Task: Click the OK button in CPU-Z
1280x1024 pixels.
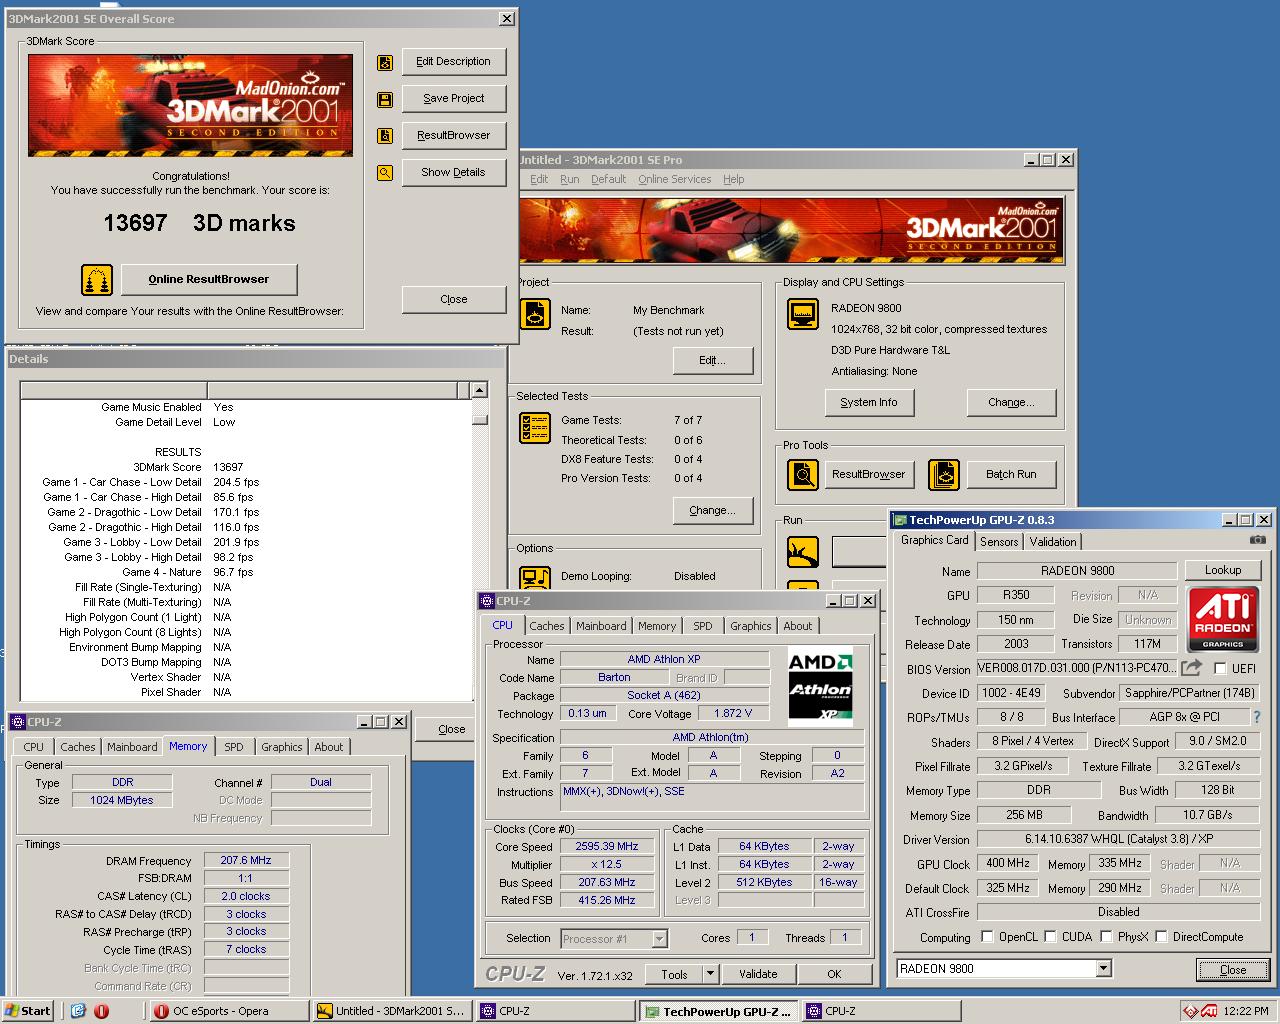Action: (x=834, y=974)
